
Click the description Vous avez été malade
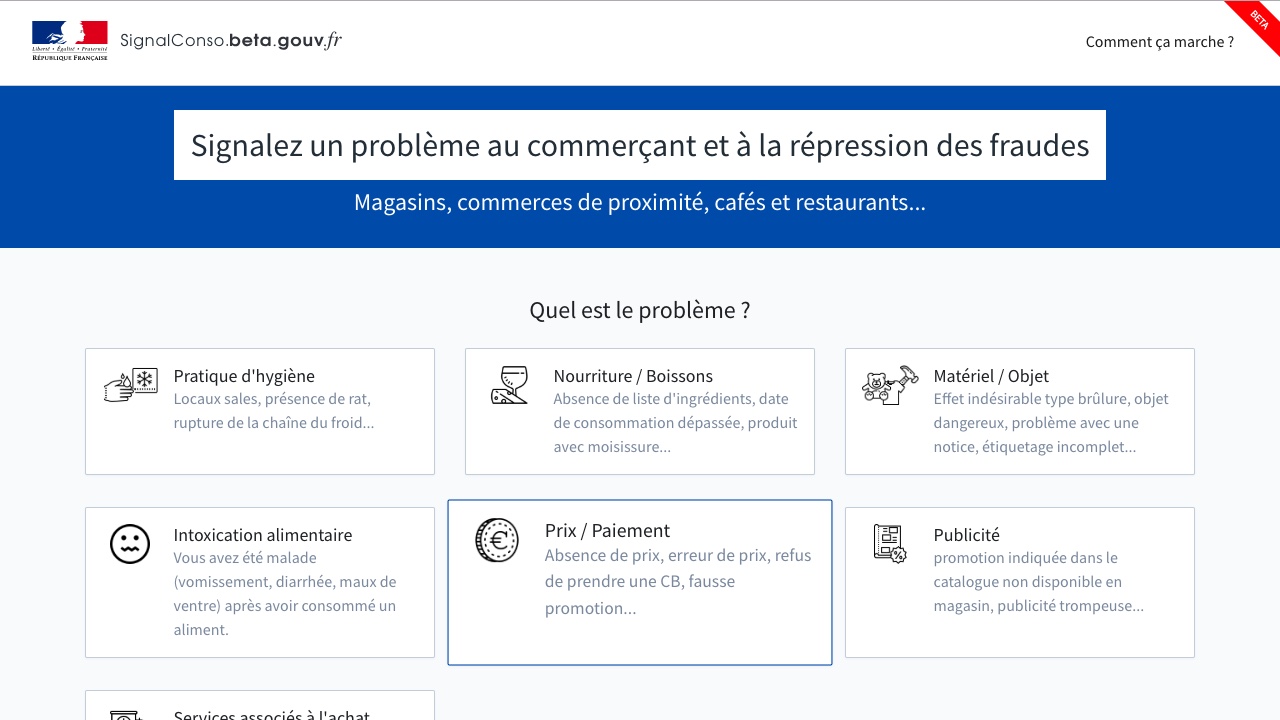tap(285, 594)
